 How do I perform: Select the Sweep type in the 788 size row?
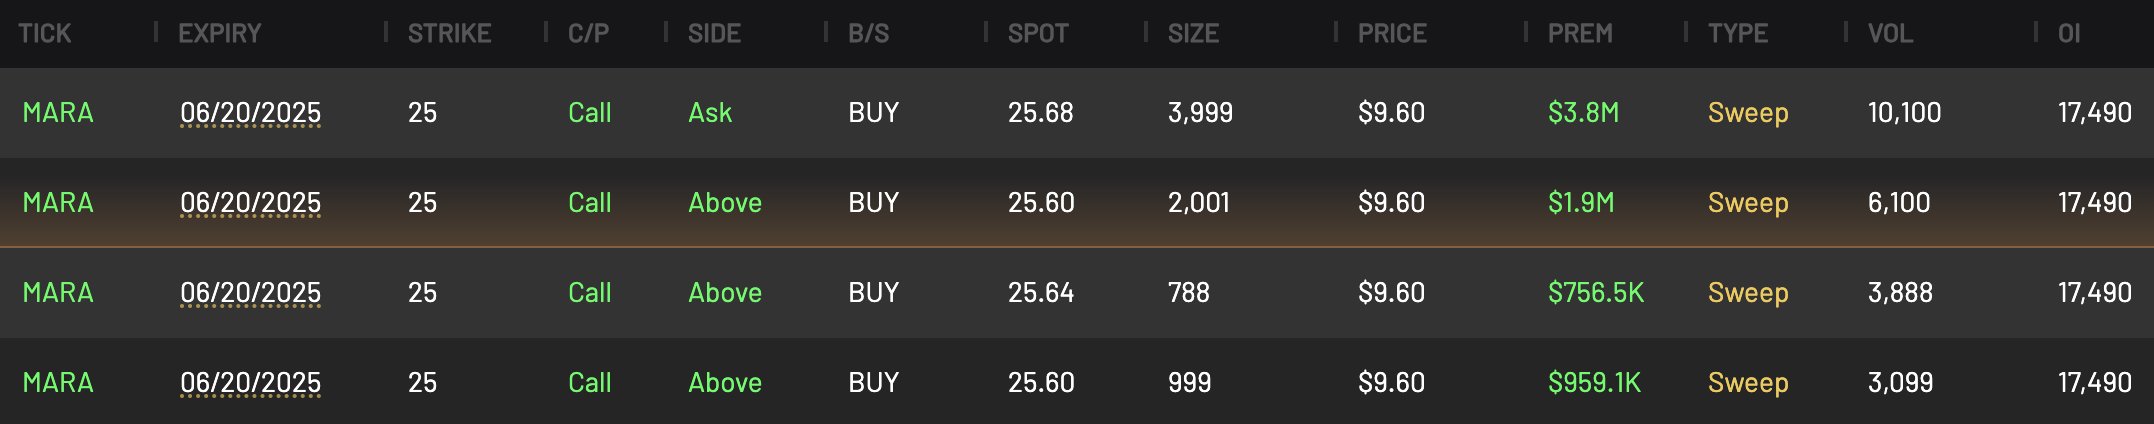pyautogui.click(x=1748, y=293)
